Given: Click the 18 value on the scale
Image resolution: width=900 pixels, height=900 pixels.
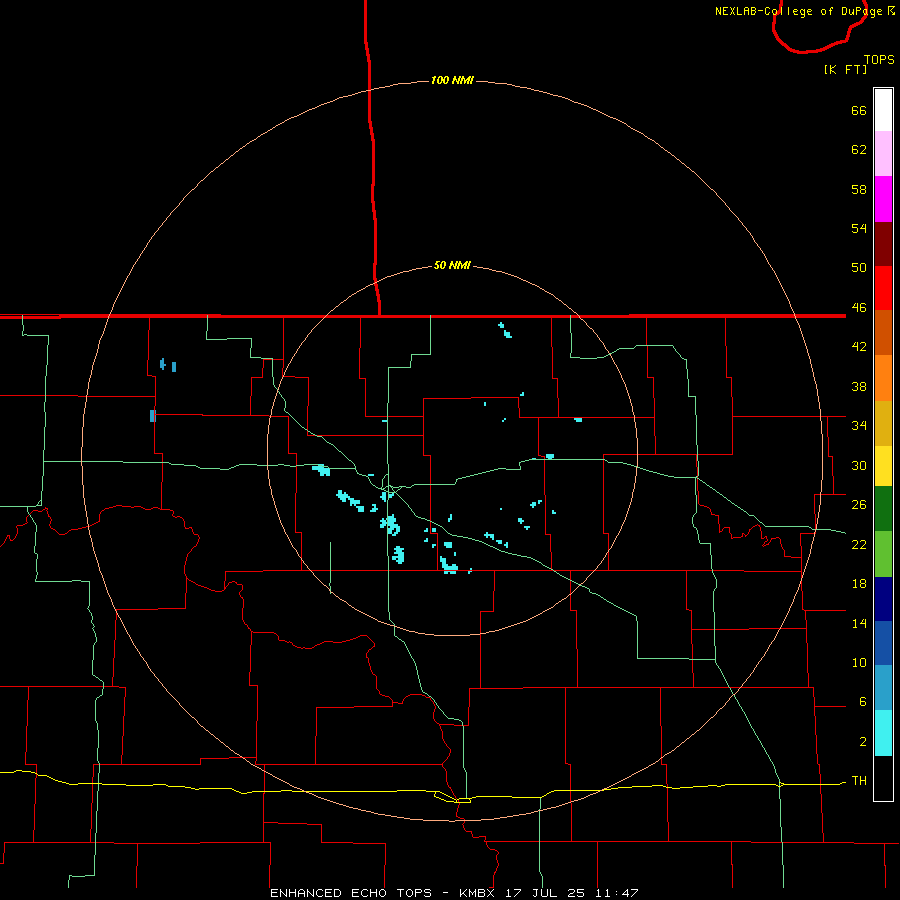Looking at the screenshot, I should point(859,584).
